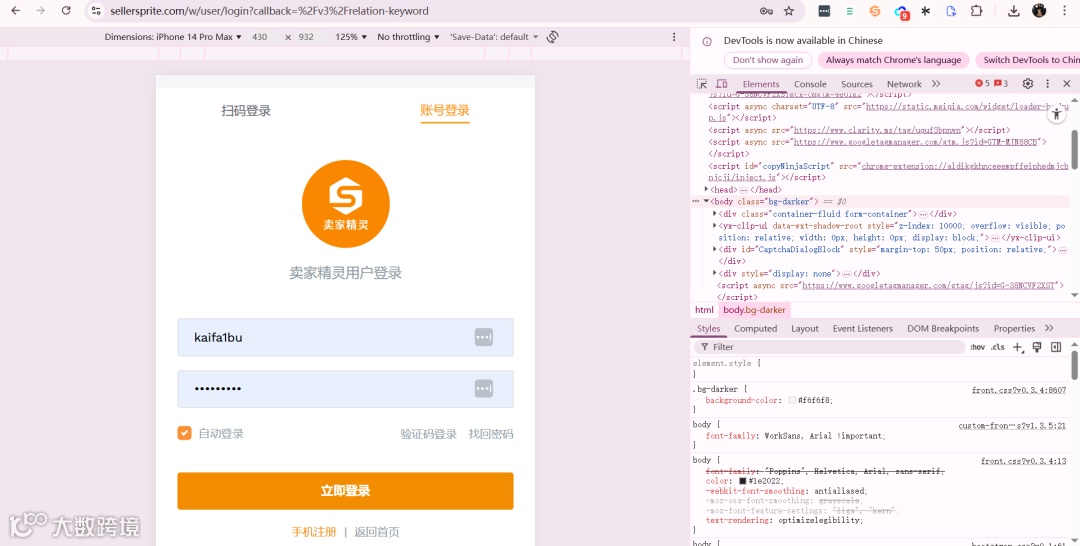The width and height of the screenshot is (1080, 546).
Task: Toggle the :hov element state button
Action: [x=977, y=347]
